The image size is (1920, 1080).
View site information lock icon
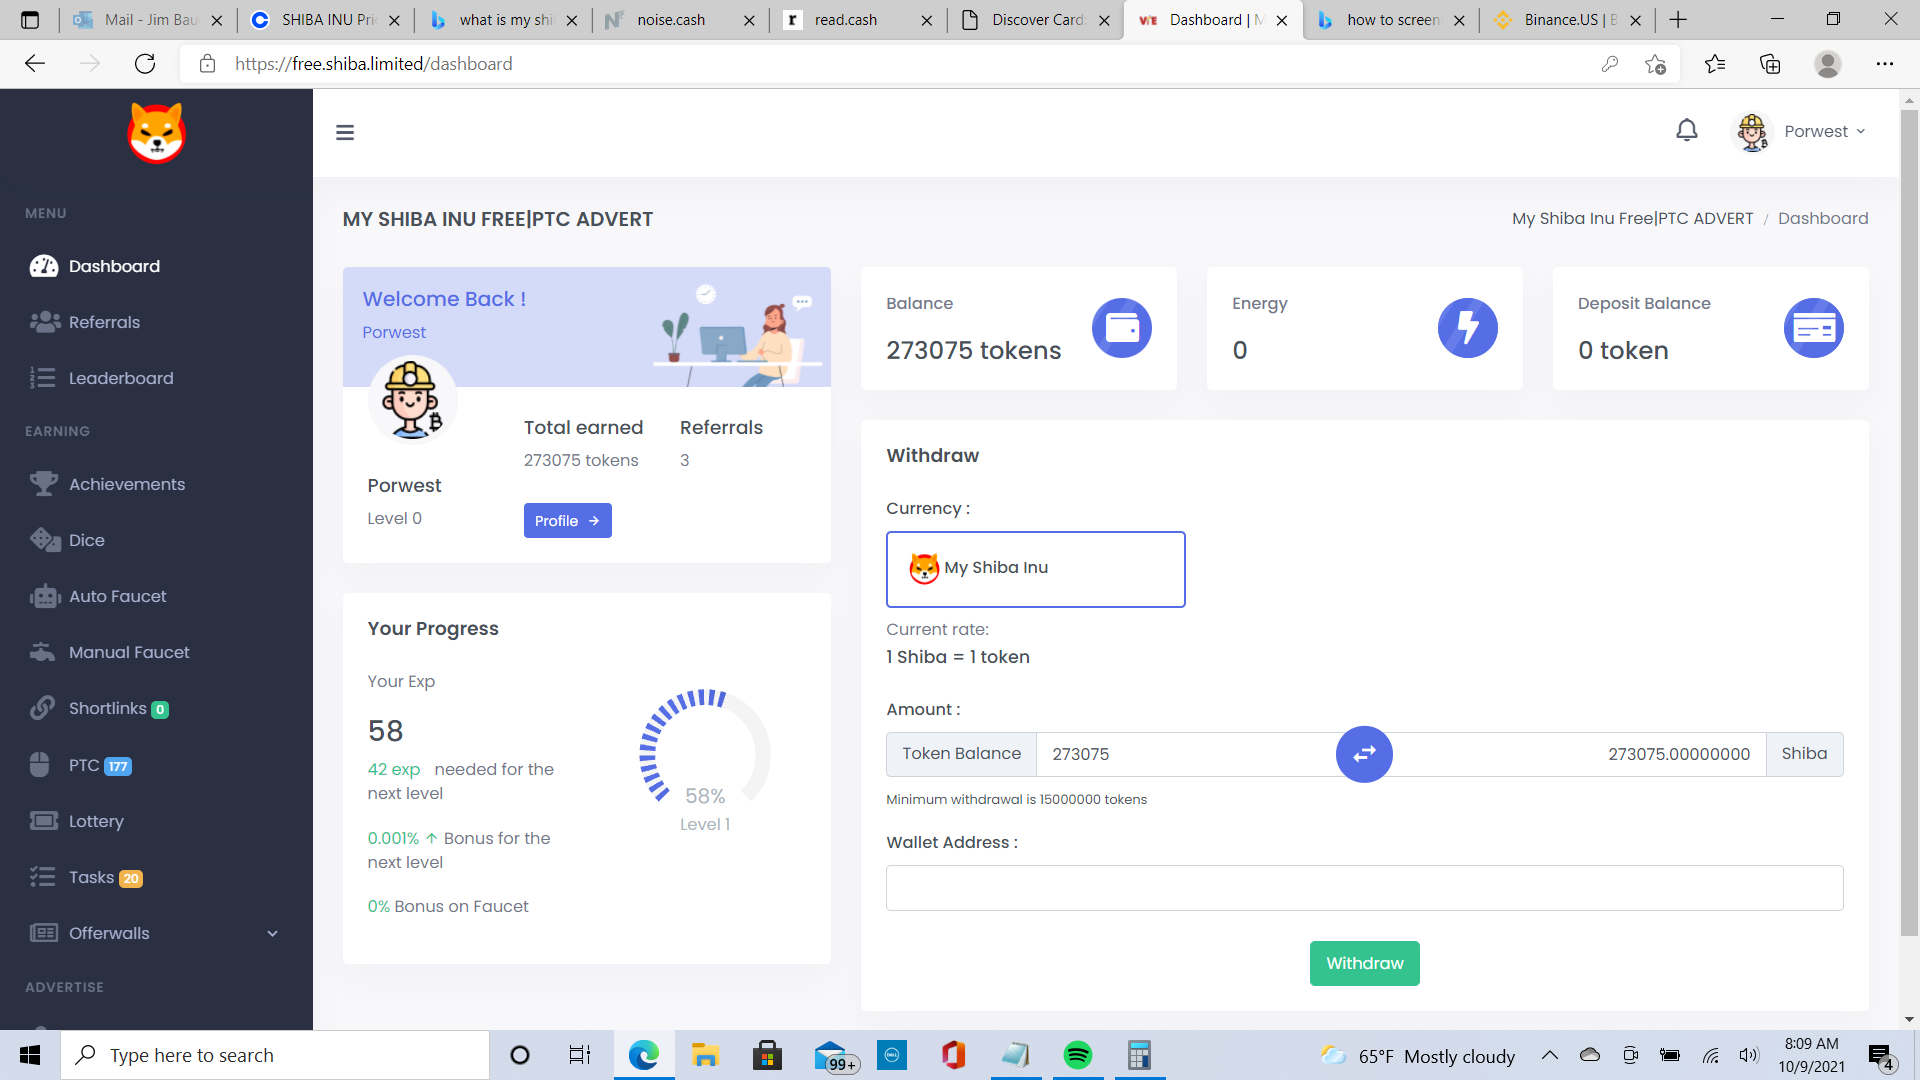pyautogui.click(x=208, y=64)
